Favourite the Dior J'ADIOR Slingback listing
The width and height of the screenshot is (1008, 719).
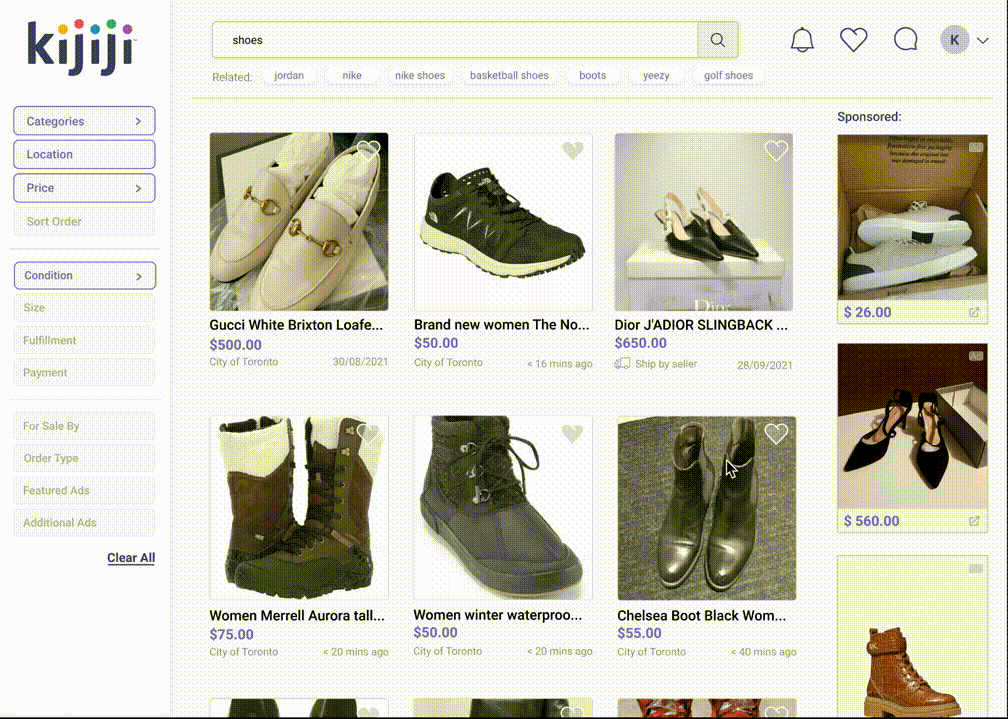click(776, 151)
